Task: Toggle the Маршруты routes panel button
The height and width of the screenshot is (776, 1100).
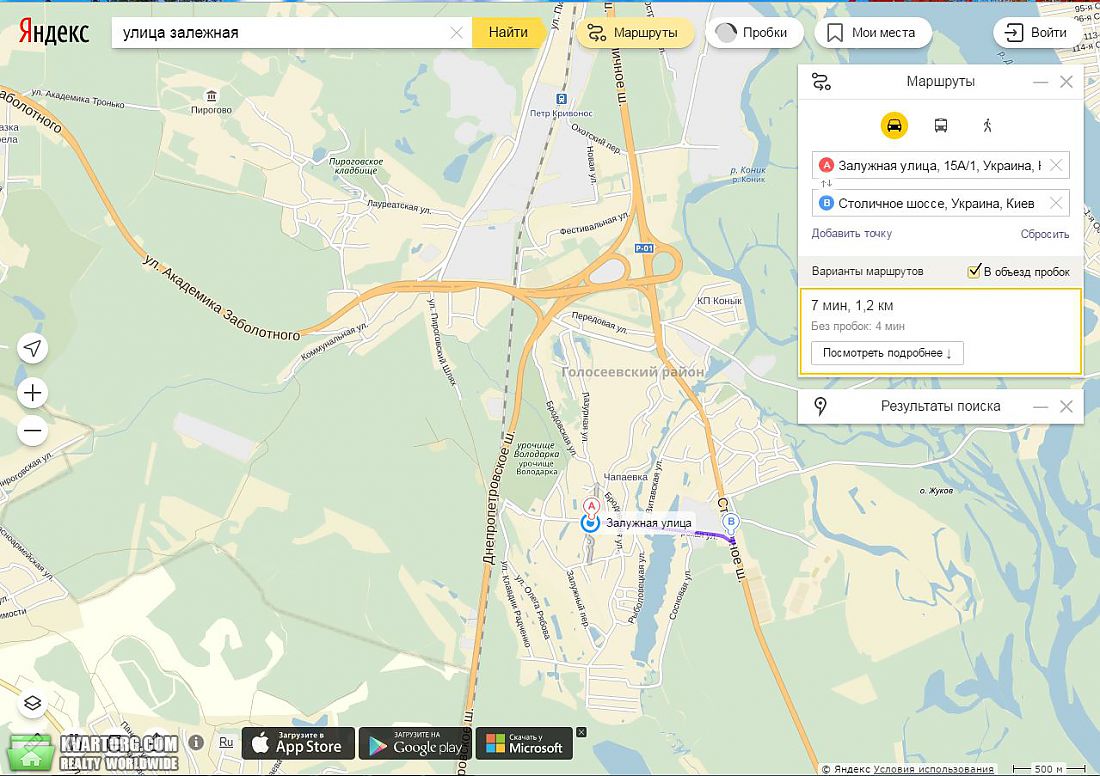Action: (x=634, y=33)
